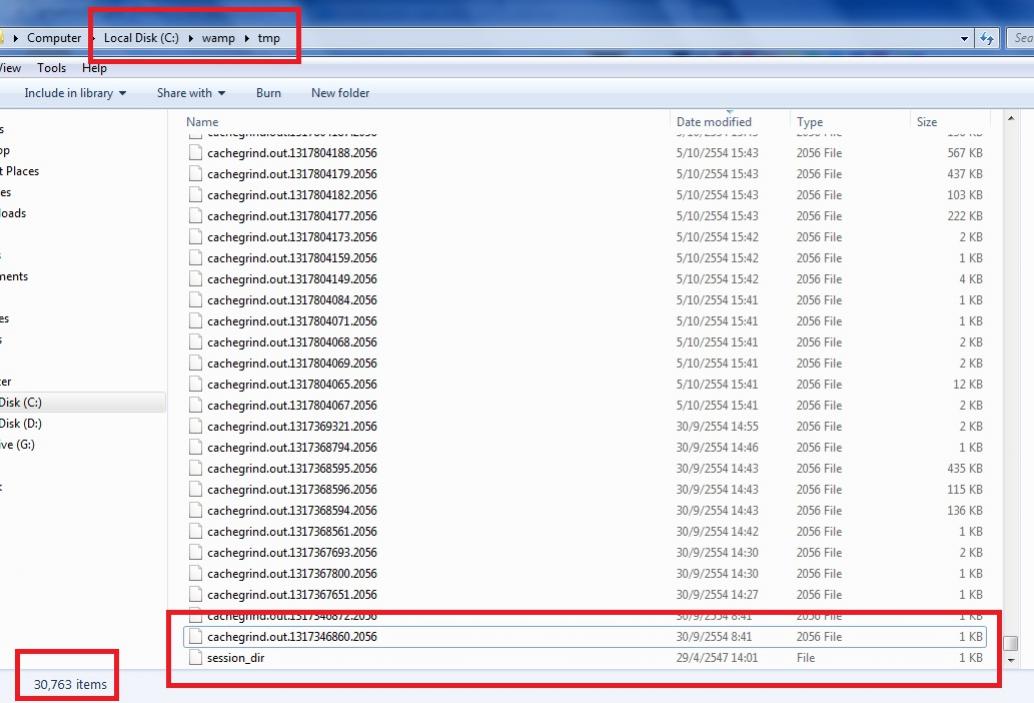
Task: Click the Burn toolbar button
Action: coord(268,93)
